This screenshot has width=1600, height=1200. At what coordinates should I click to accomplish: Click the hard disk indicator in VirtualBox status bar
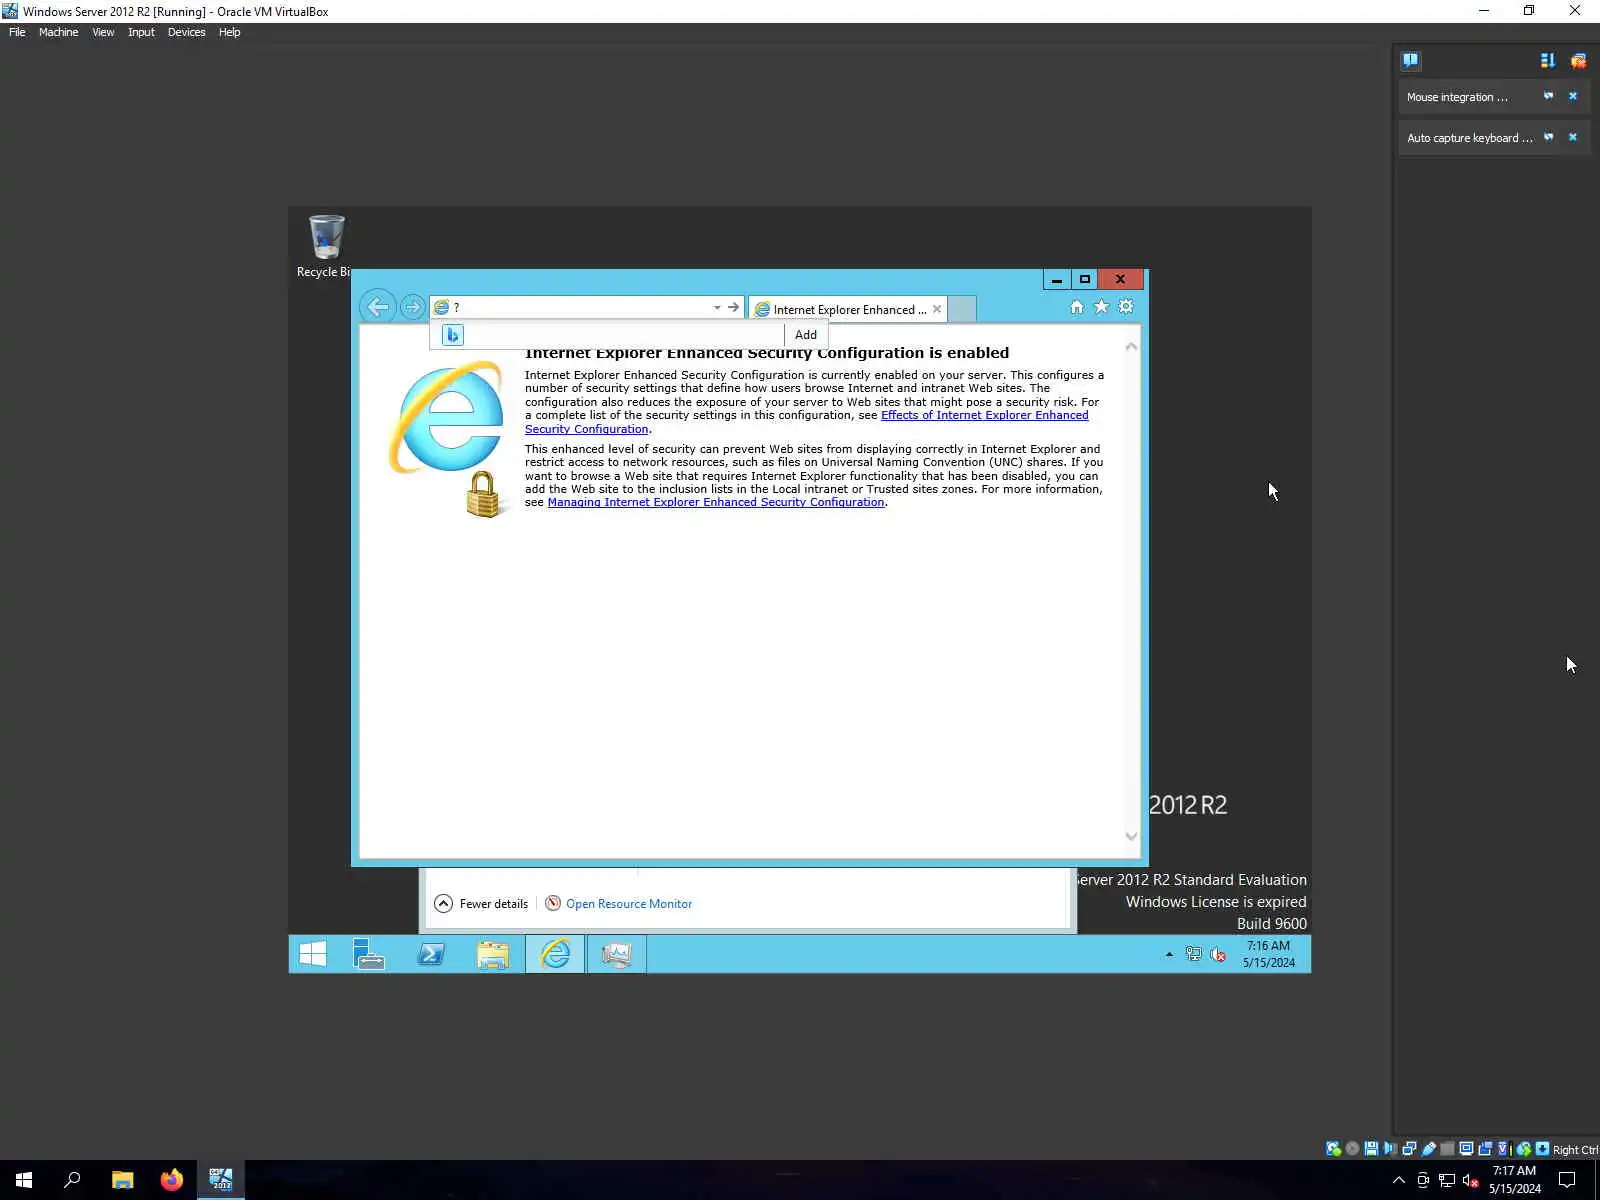point(1333,1149)
